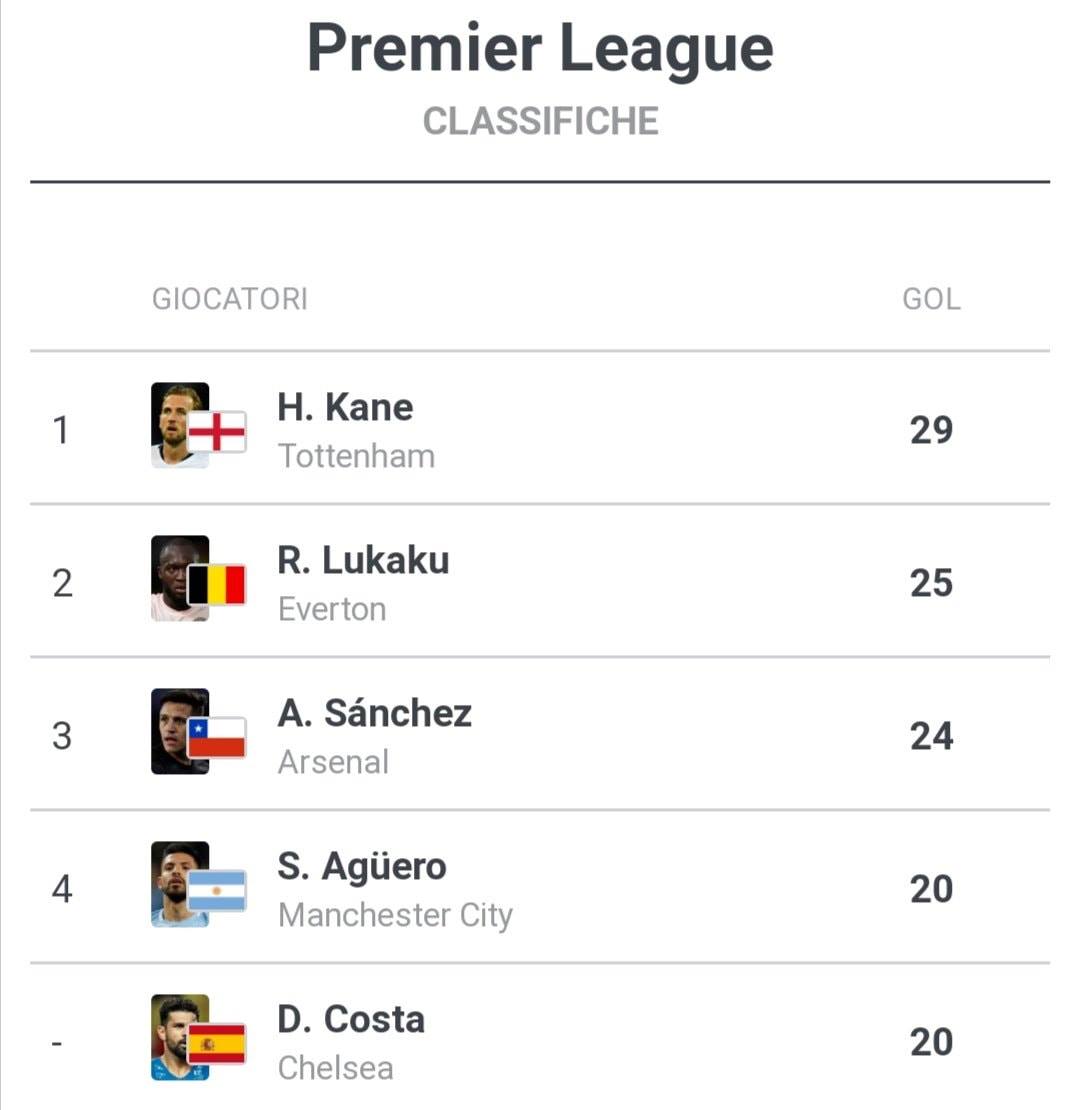Open A. Sánchez's player photo

pyautogui.click(x=180, y=731)
